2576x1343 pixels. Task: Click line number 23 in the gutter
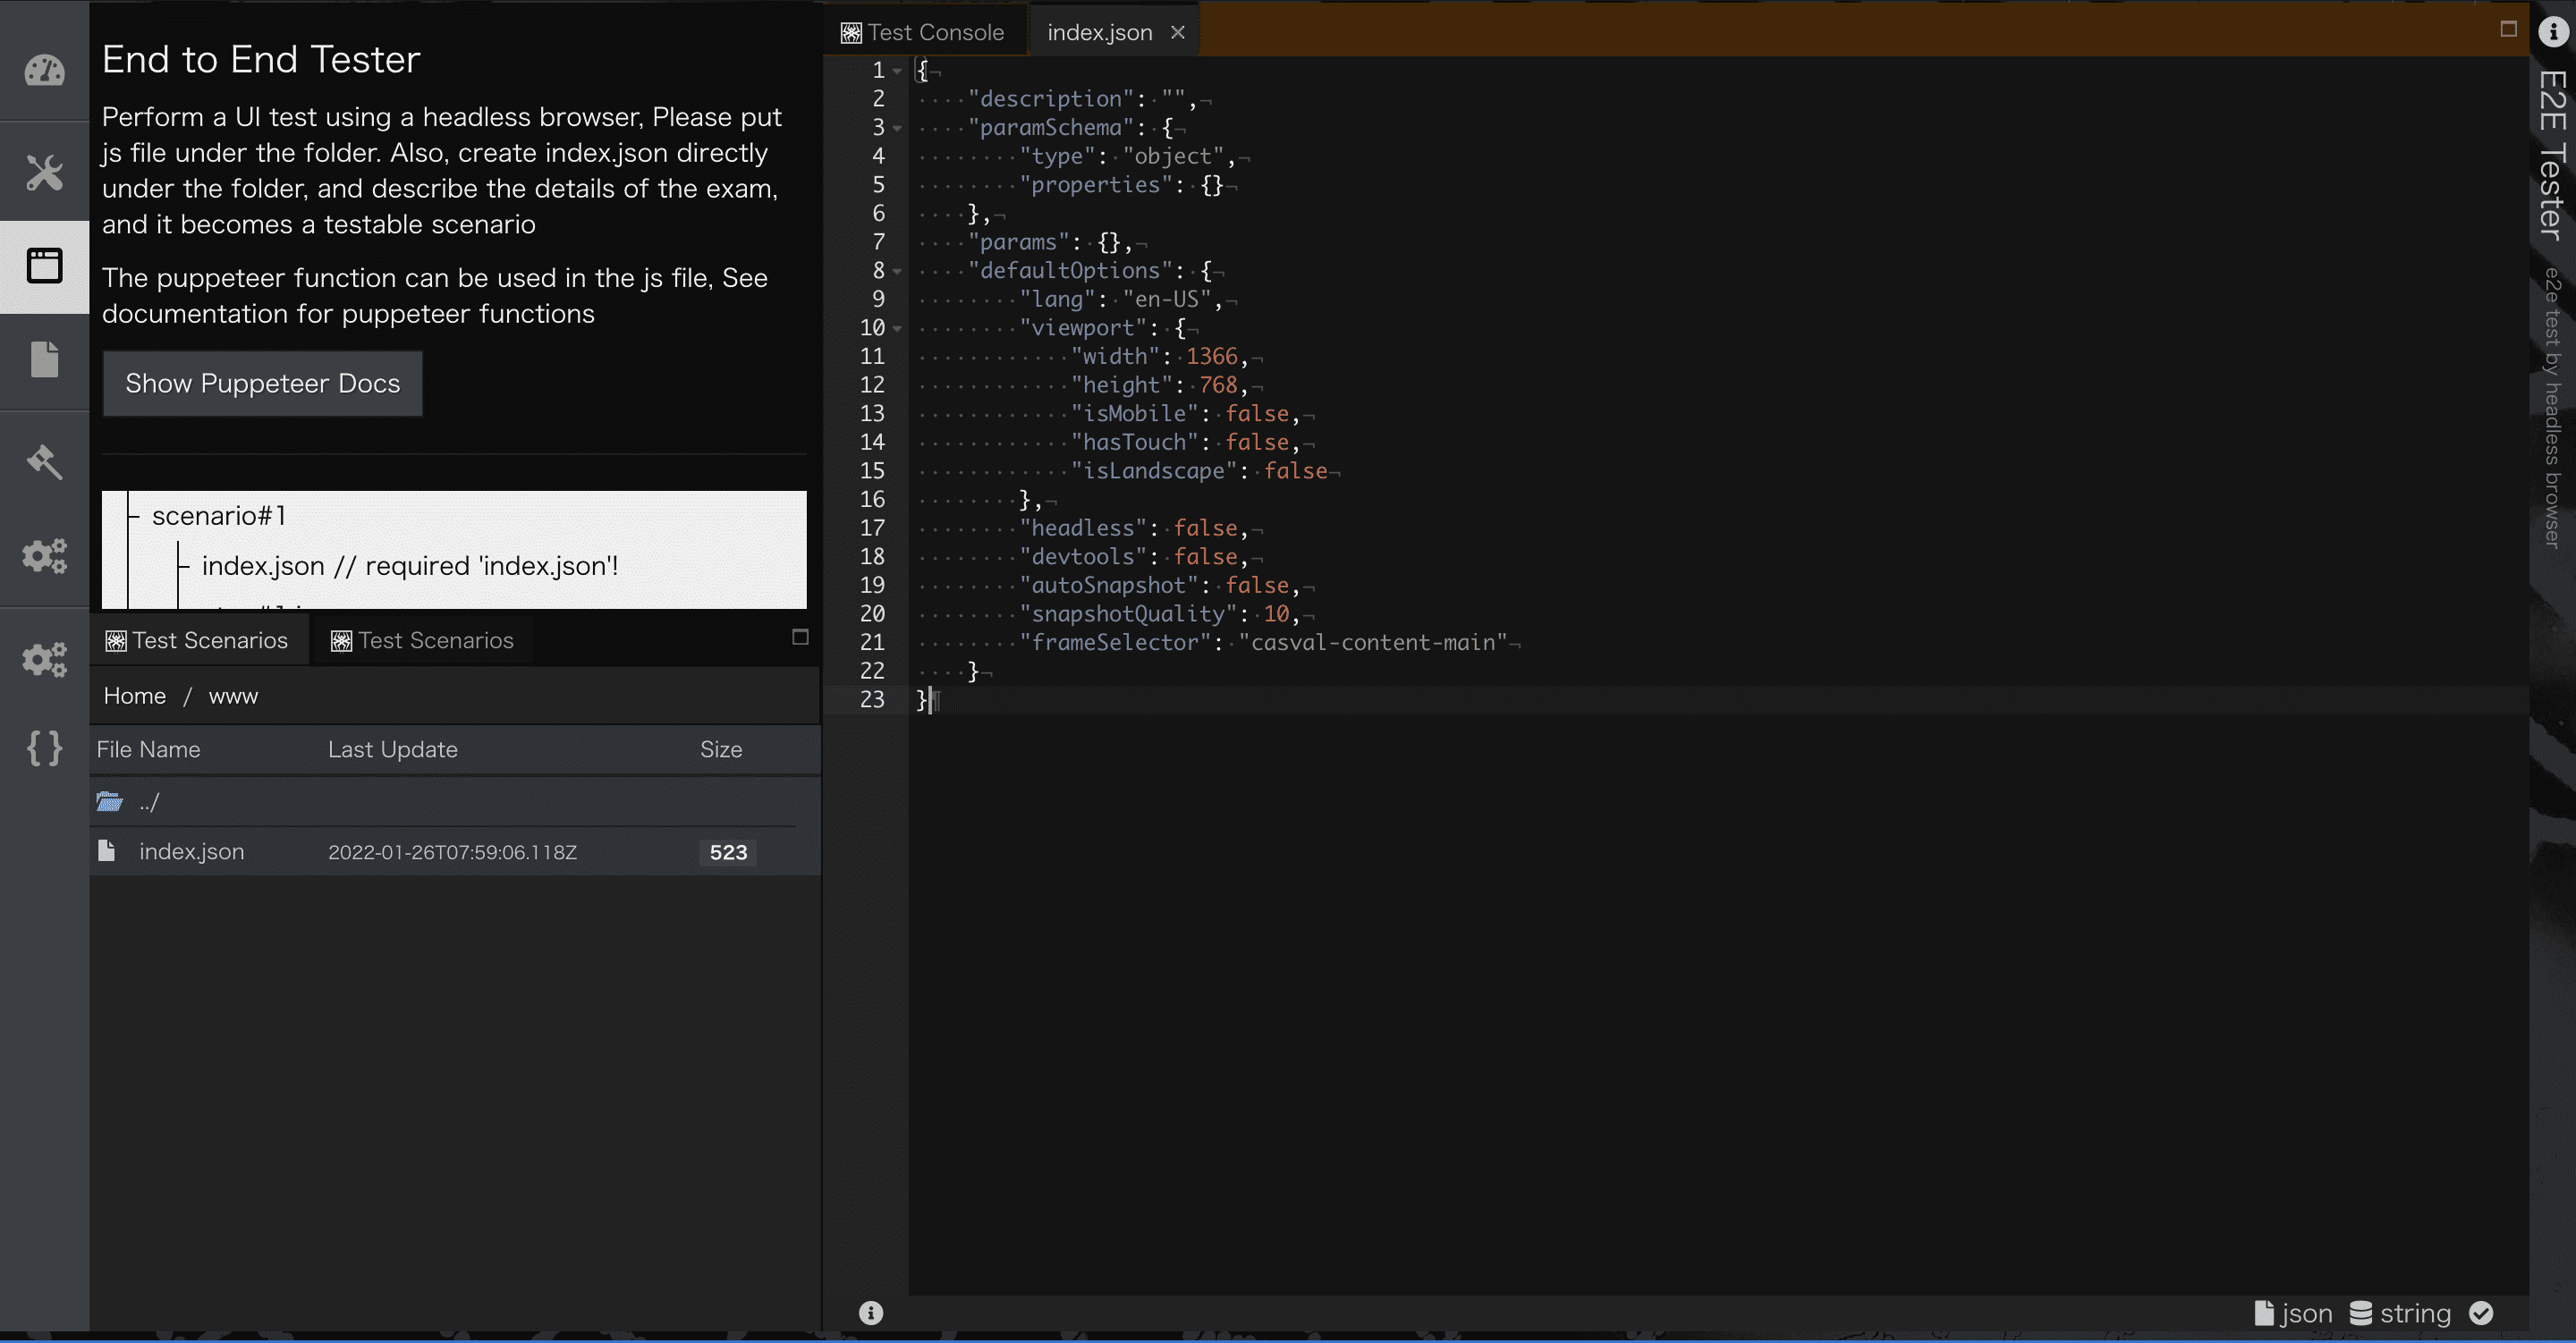pos(872,699)
